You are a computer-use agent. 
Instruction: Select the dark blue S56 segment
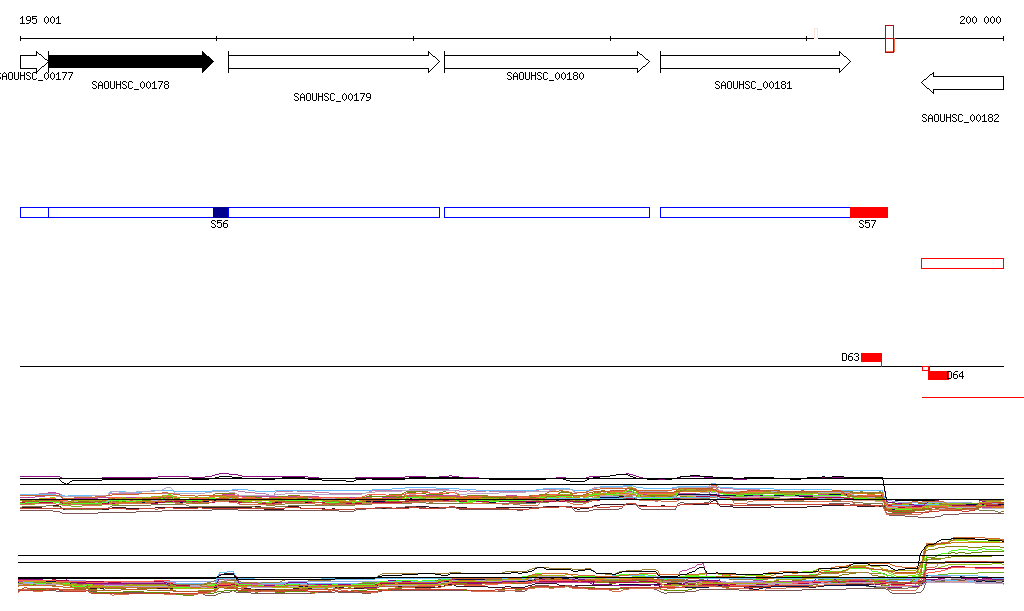[x=221, y=212]
